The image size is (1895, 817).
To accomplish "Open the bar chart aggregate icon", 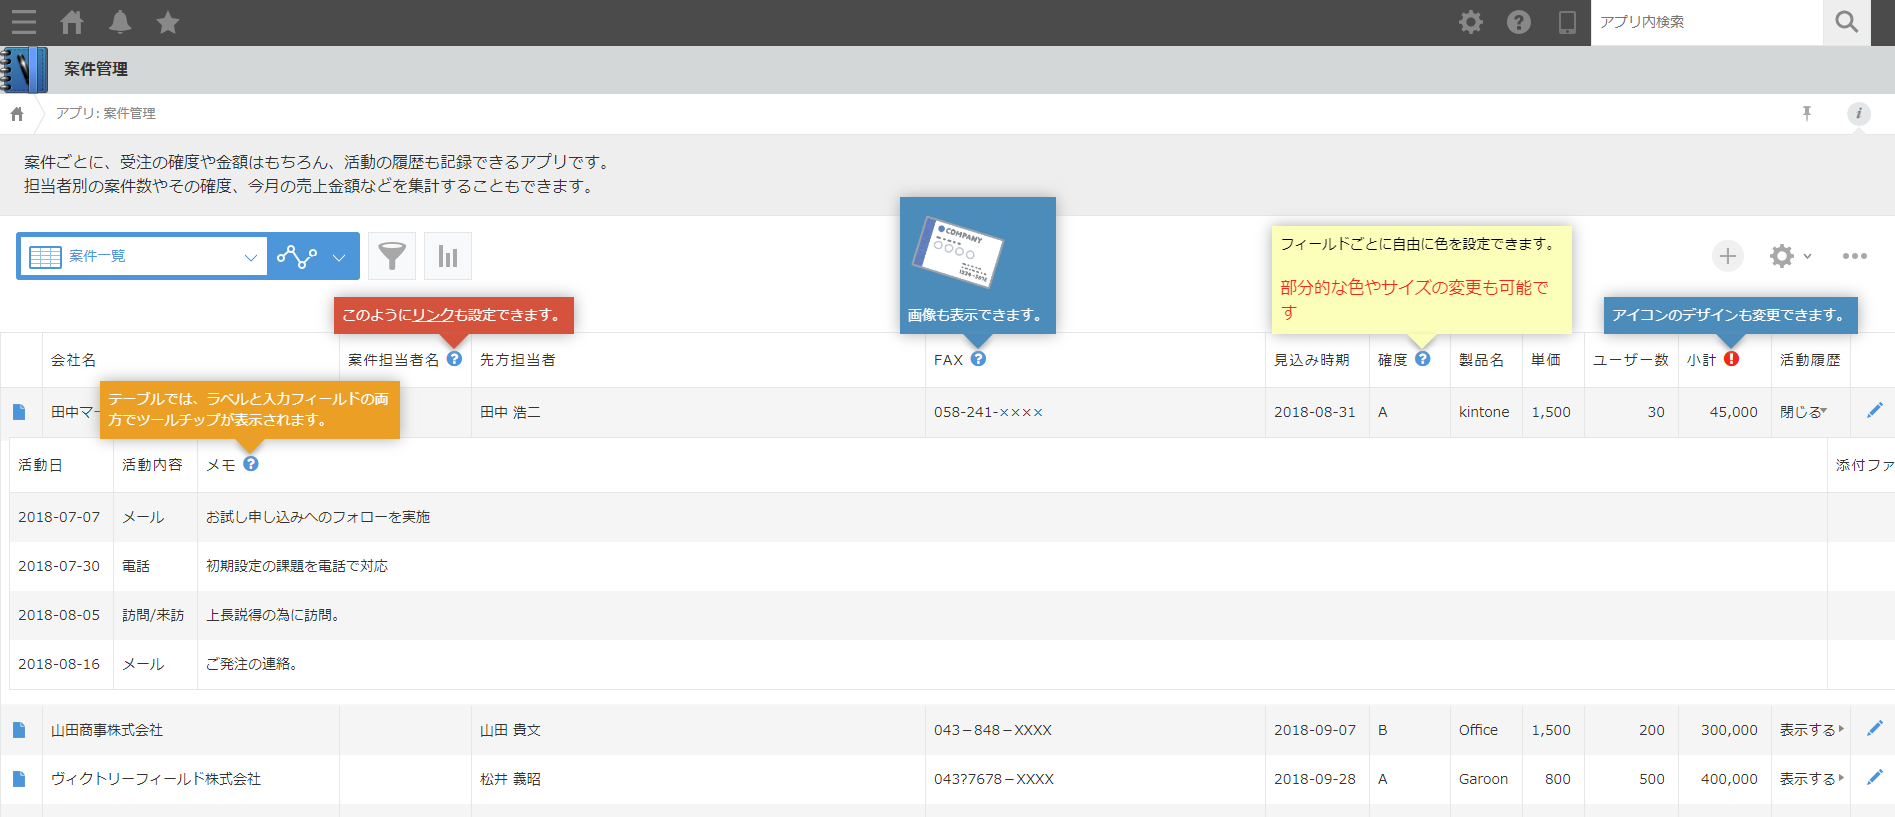I will 448,257.
